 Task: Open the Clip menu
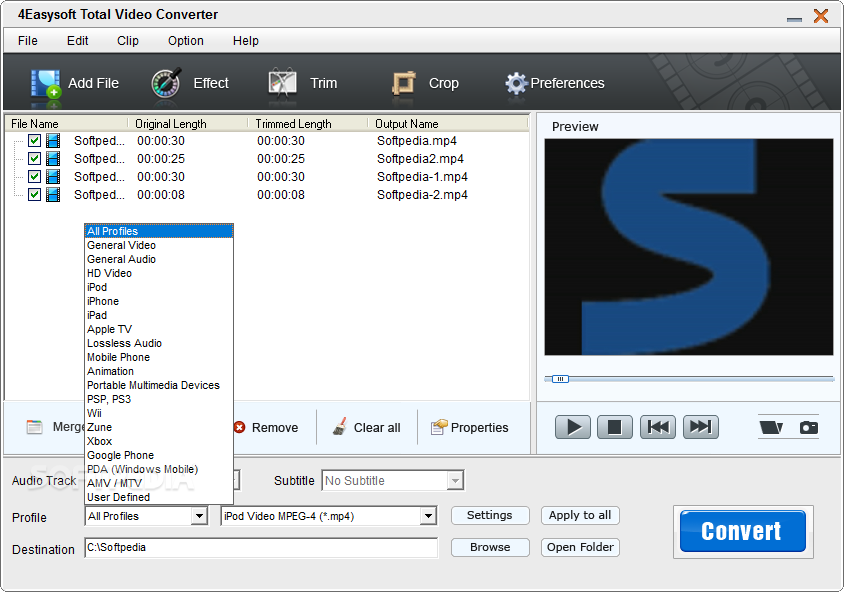[x=128, y=41]
